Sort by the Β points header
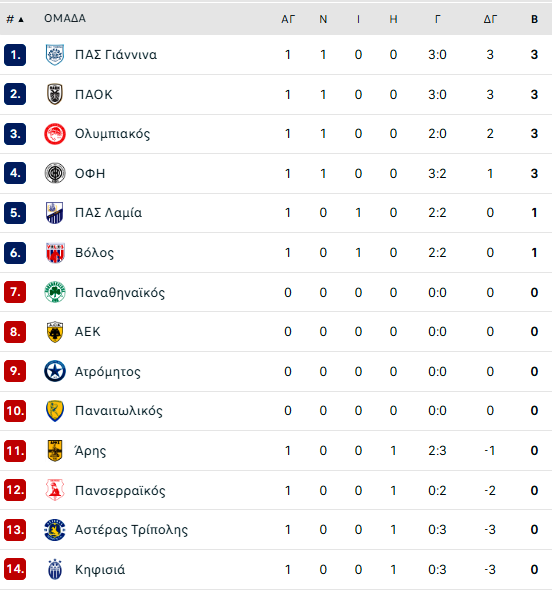The height and width of the screenshot is (595, 552). 534,19
